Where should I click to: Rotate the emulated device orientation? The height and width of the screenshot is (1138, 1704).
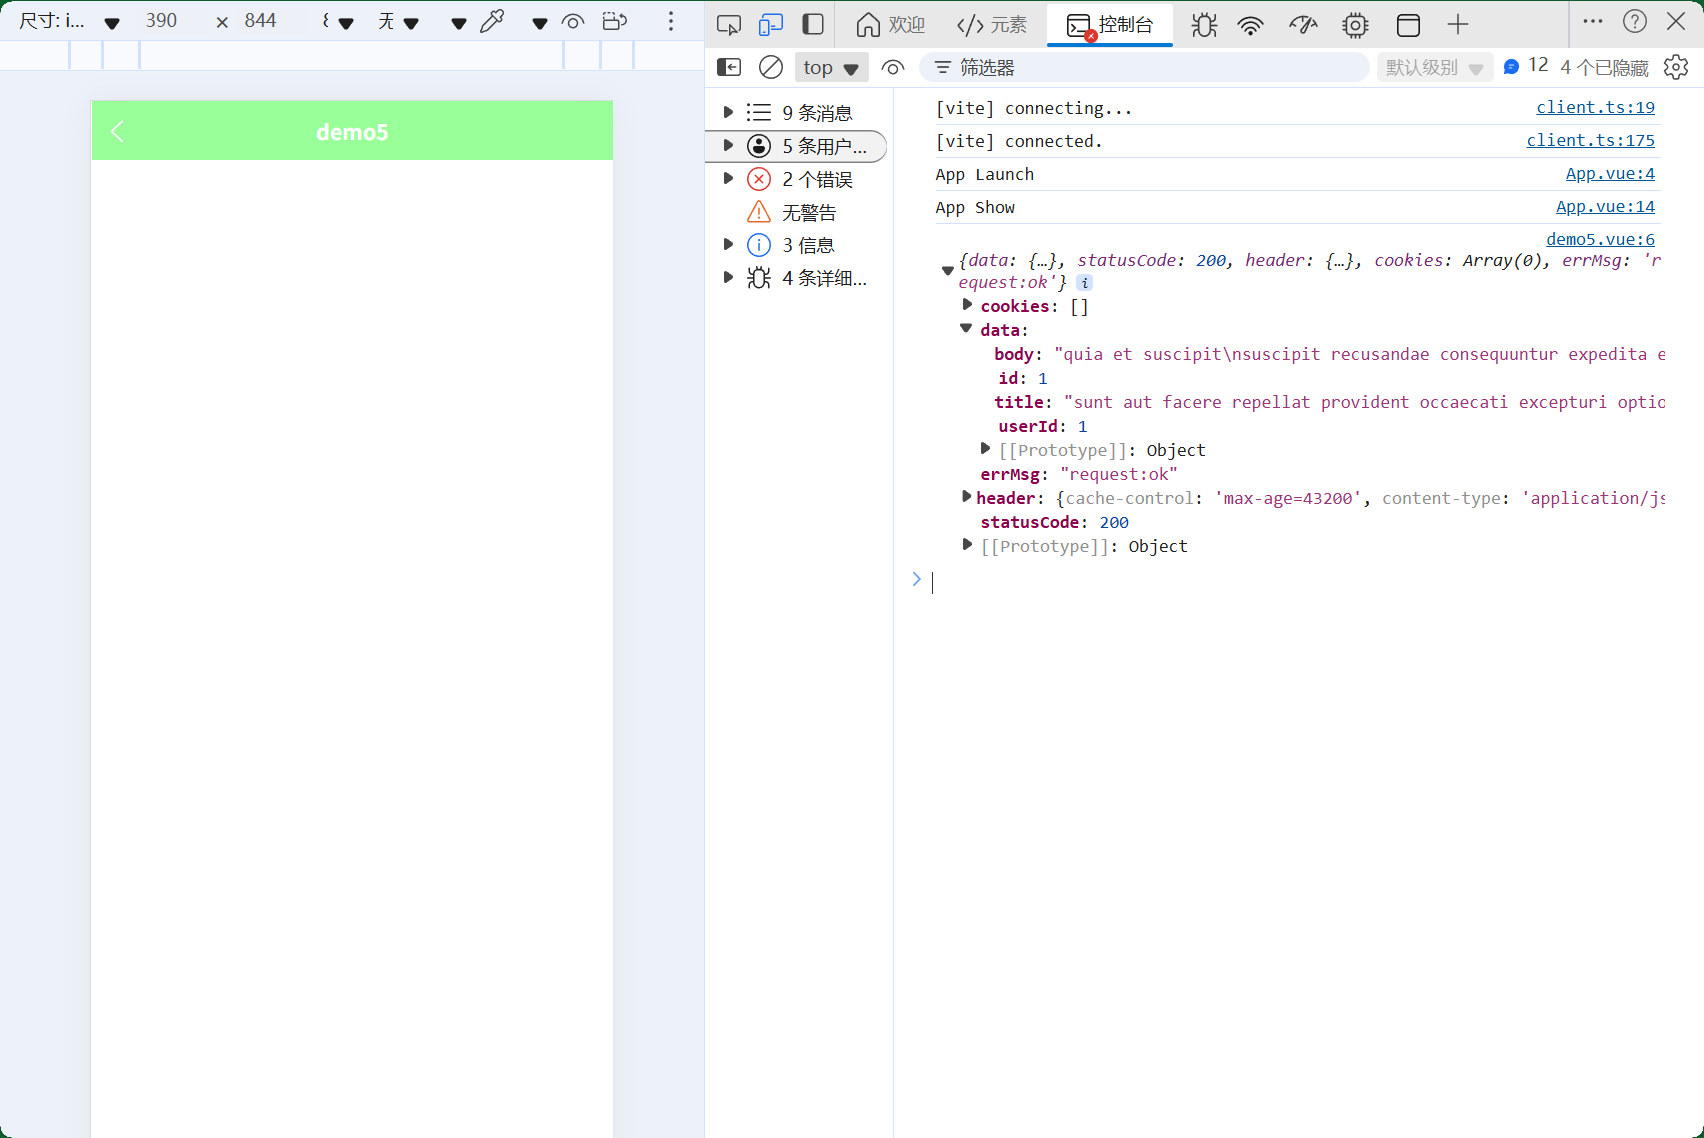615,20
